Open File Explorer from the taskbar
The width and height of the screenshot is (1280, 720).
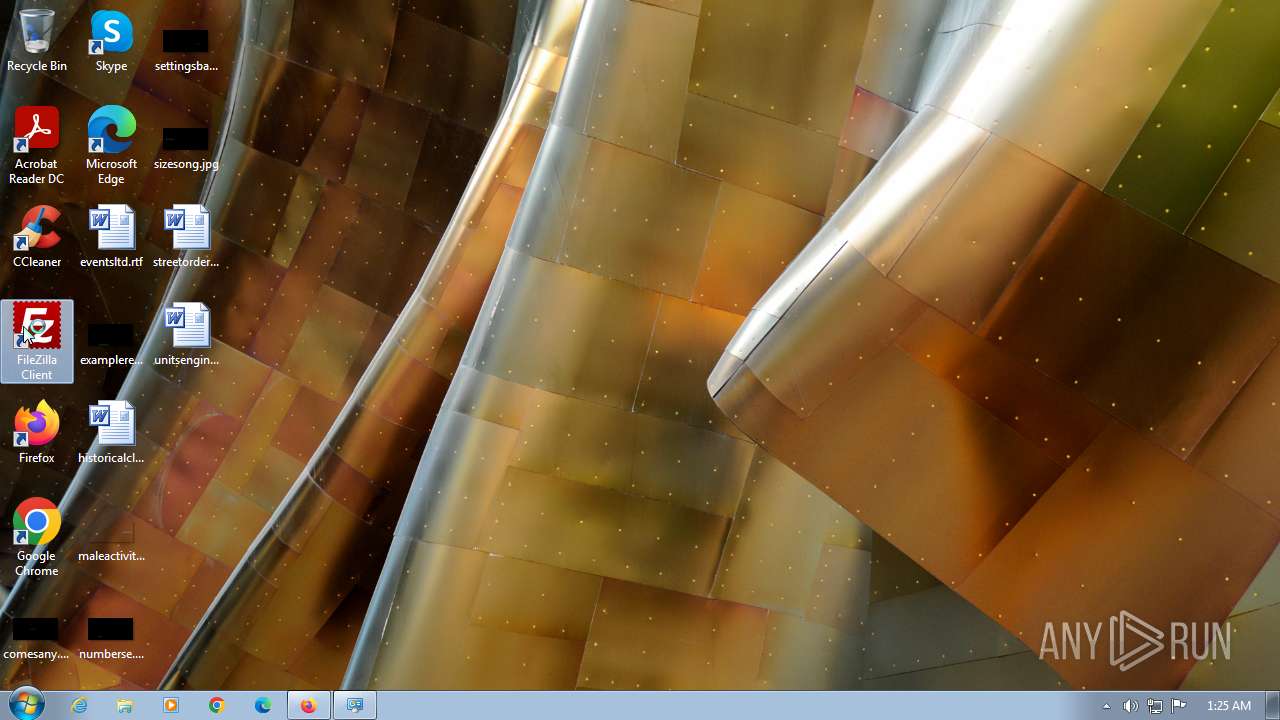pyautogui.click(x=125, y=705)
